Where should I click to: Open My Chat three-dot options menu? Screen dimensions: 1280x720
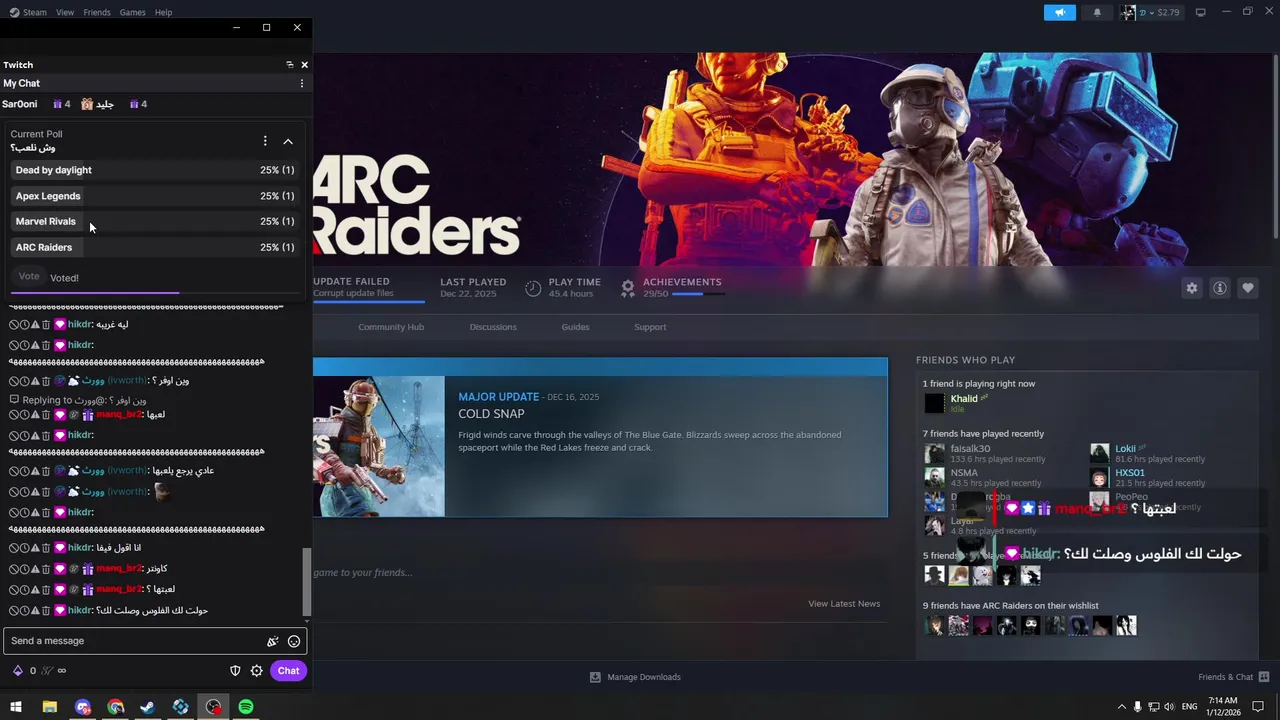[302, 84]
